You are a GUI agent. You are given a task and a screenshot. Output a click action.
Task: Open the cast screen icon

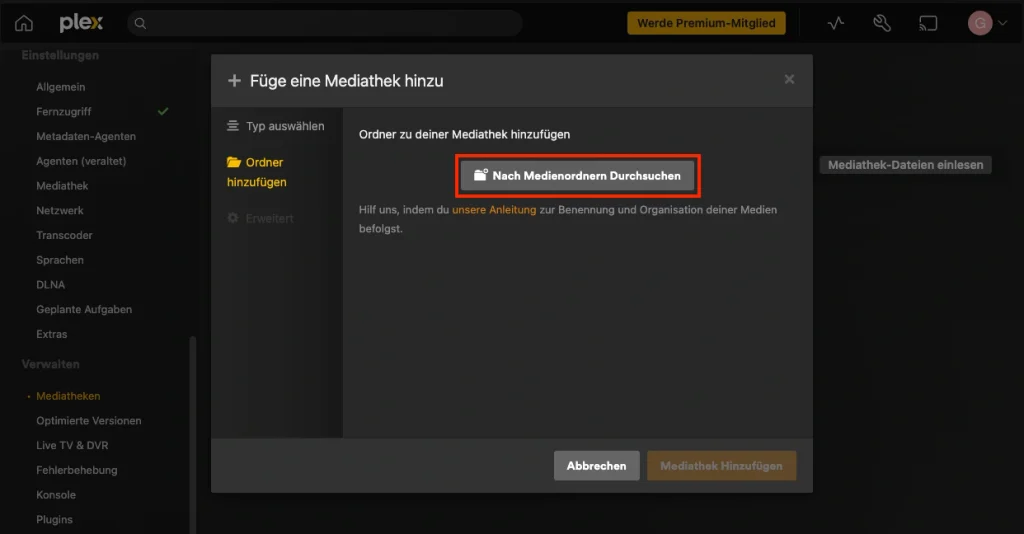928,24
